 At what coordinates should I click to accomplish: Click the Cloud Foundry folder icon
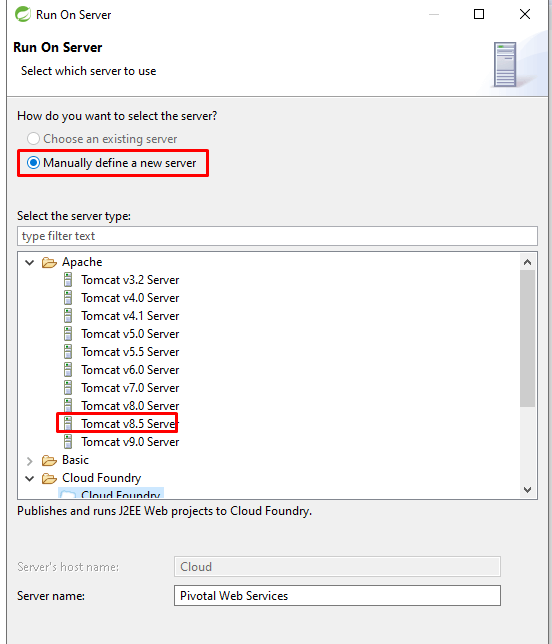(49, 478)
